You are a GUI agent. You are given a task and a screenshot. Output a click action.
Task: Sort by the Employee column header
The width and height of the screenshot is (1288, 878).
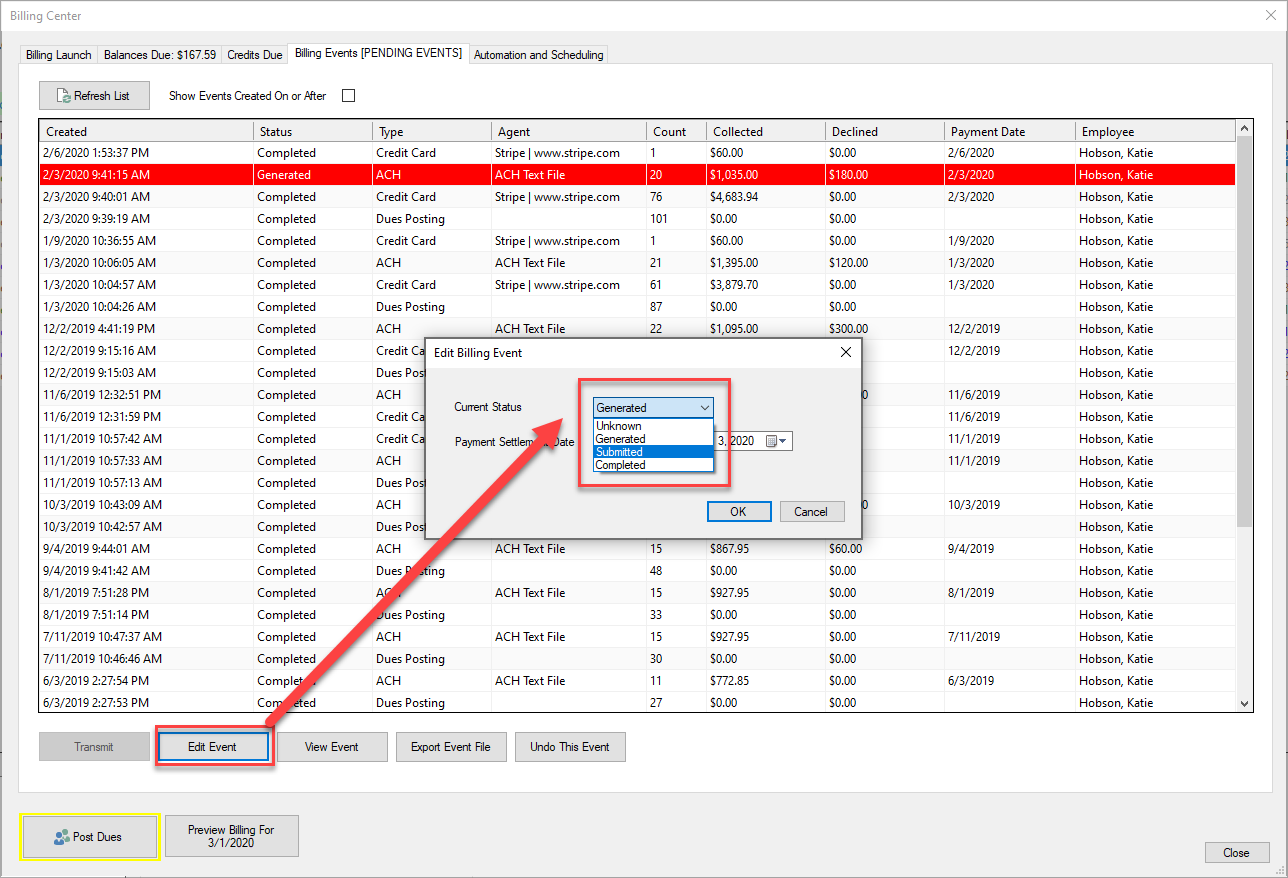pos(1156,131)
